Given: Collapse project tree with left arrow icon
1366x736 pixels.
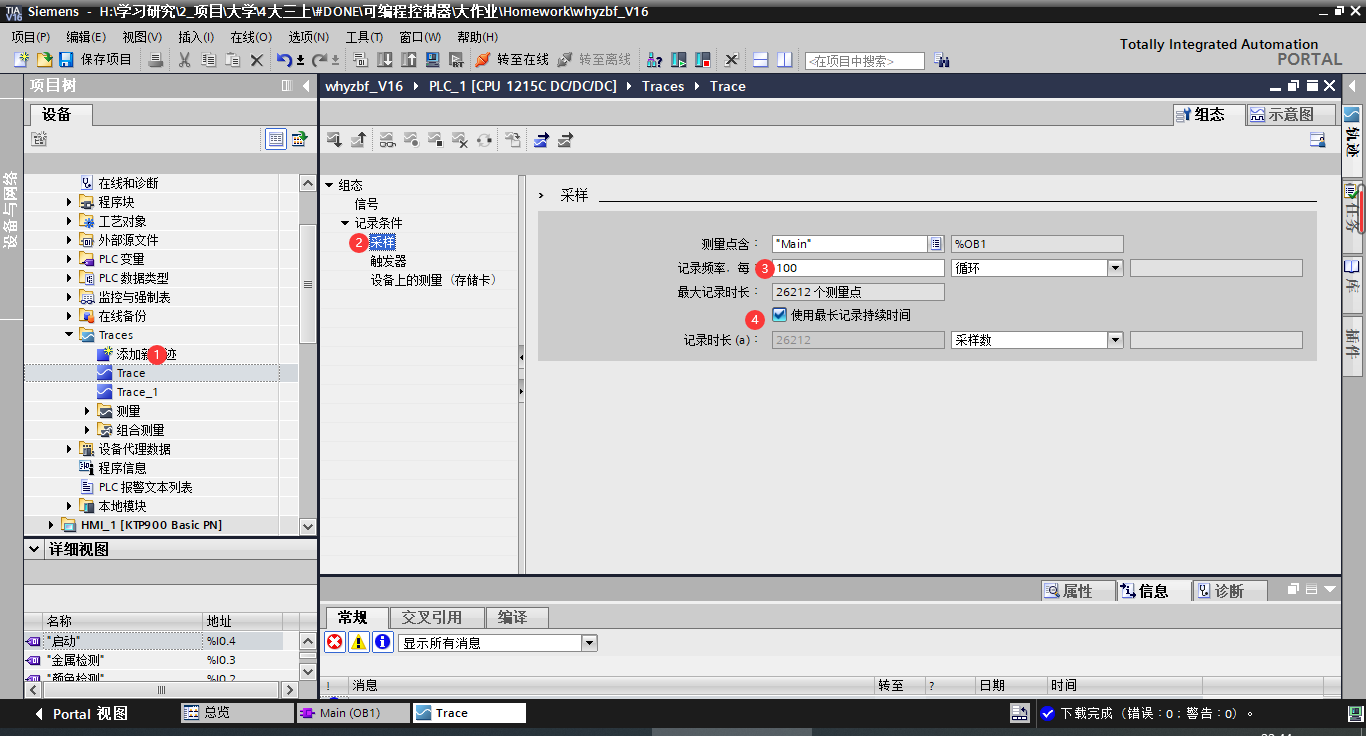Looking at the screenshot, I should [x=305, y=86].
